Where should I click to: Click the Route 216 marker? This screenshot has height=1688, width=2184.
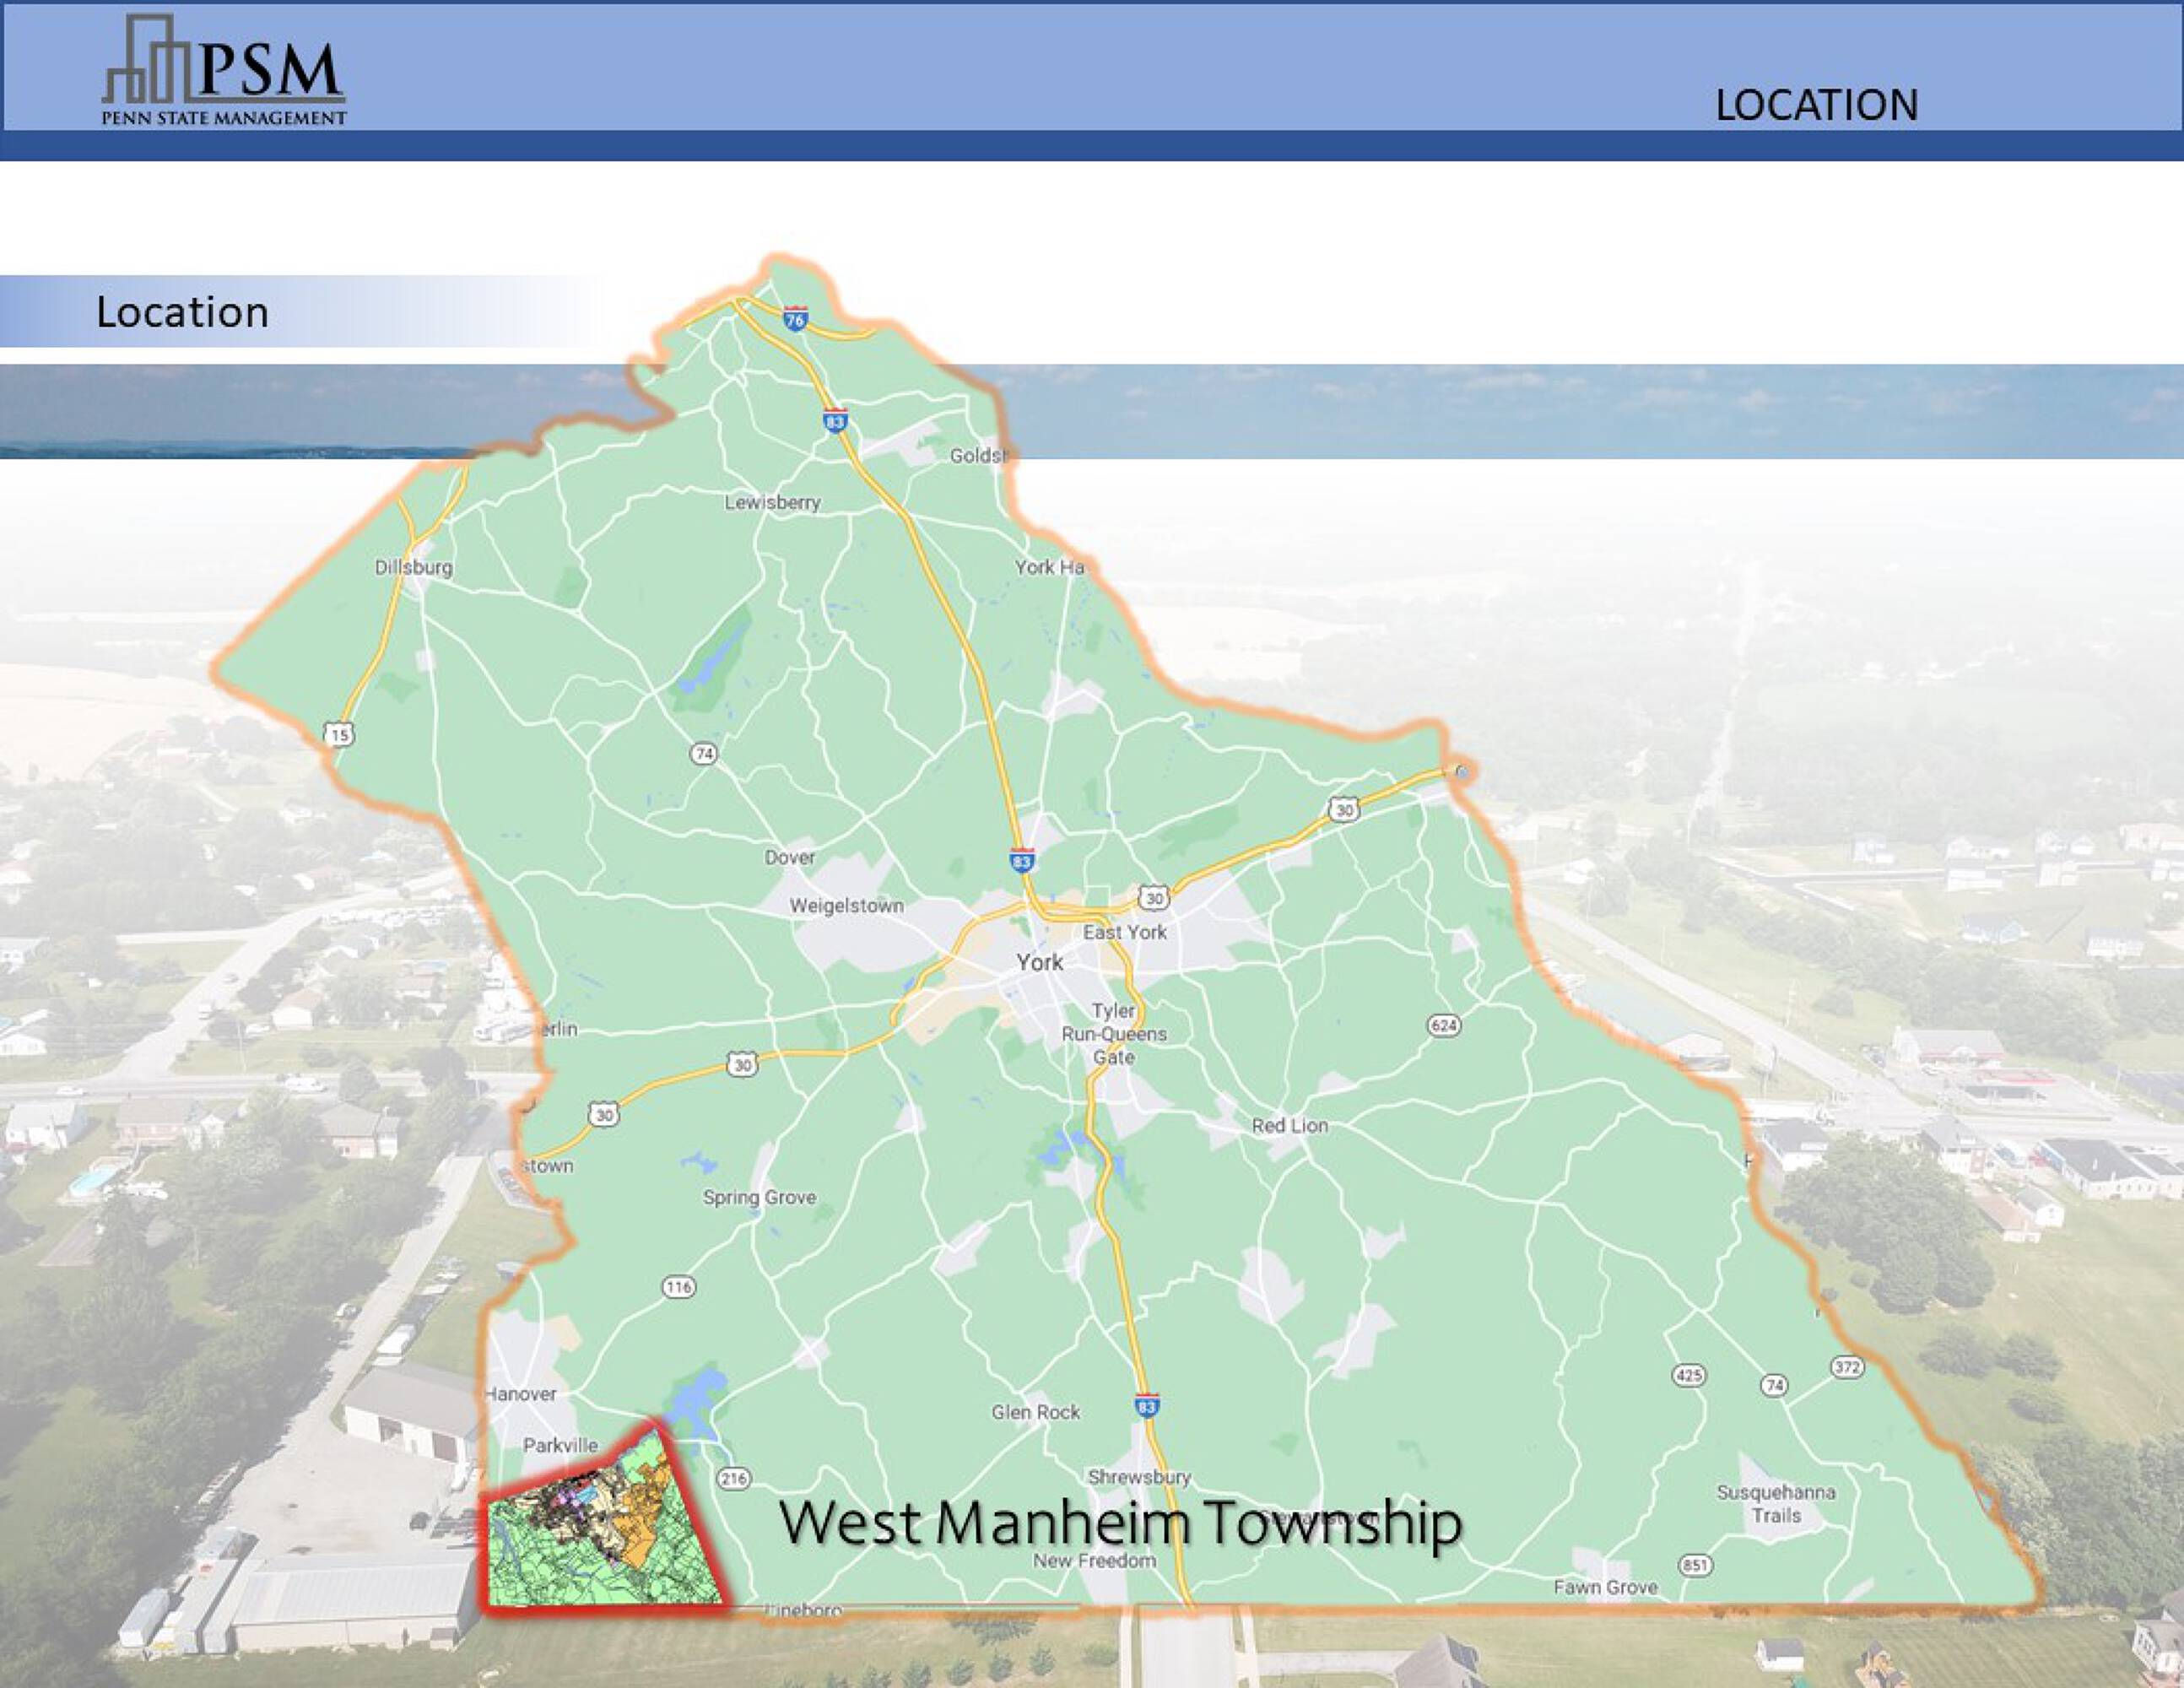click(x=734, y=1479)
